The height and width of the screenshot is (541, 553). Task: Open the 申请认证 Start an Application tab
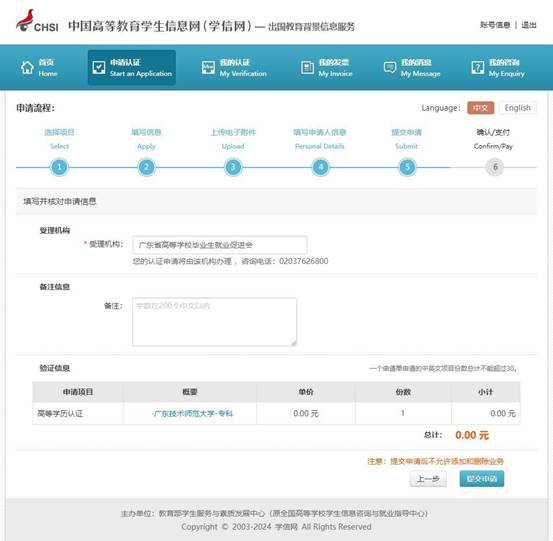pyautogui.click(x=132, y=67)
